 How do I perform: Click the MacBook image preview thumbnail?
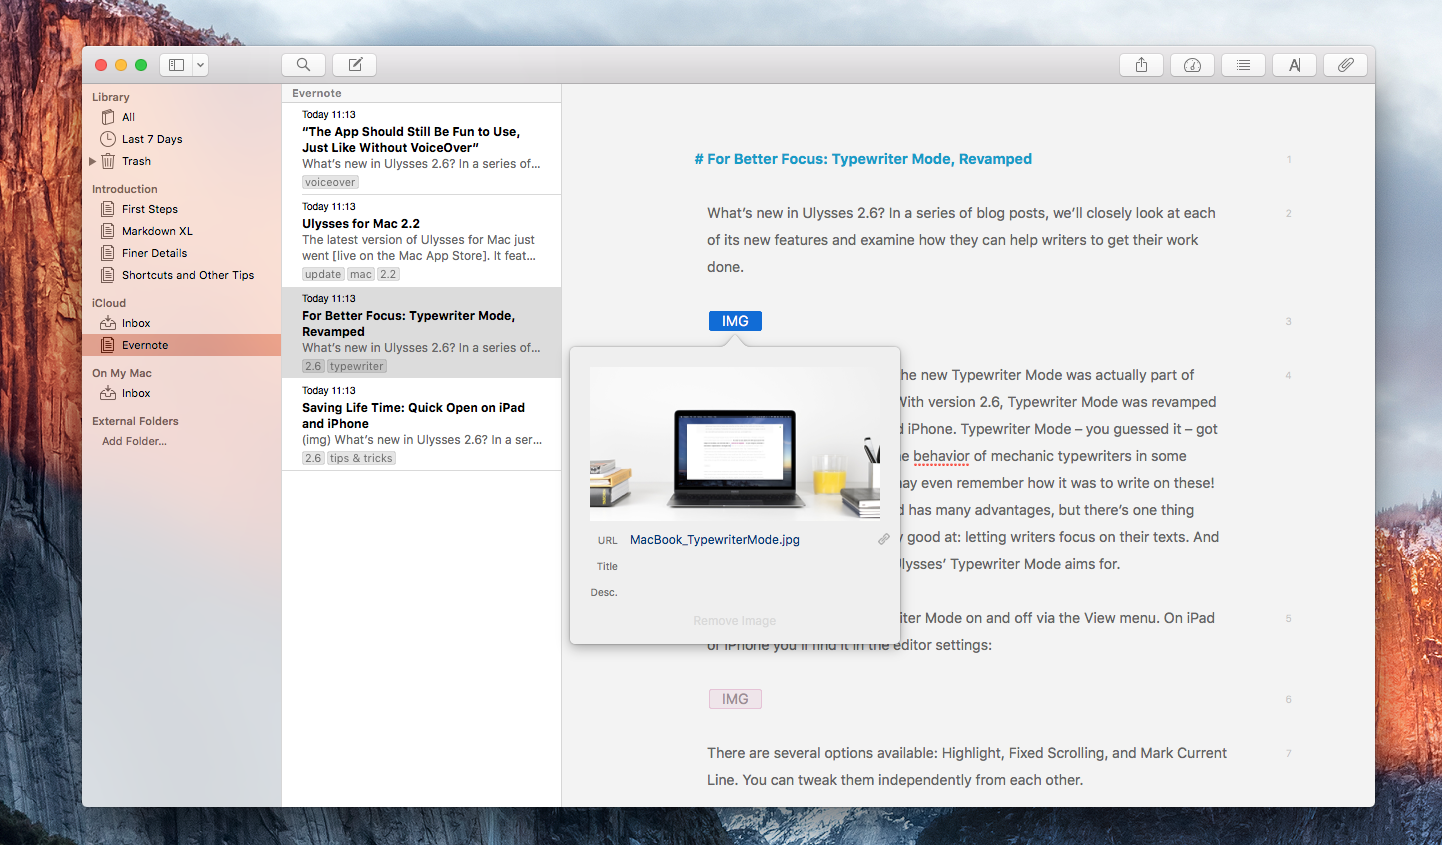(734, 443)
